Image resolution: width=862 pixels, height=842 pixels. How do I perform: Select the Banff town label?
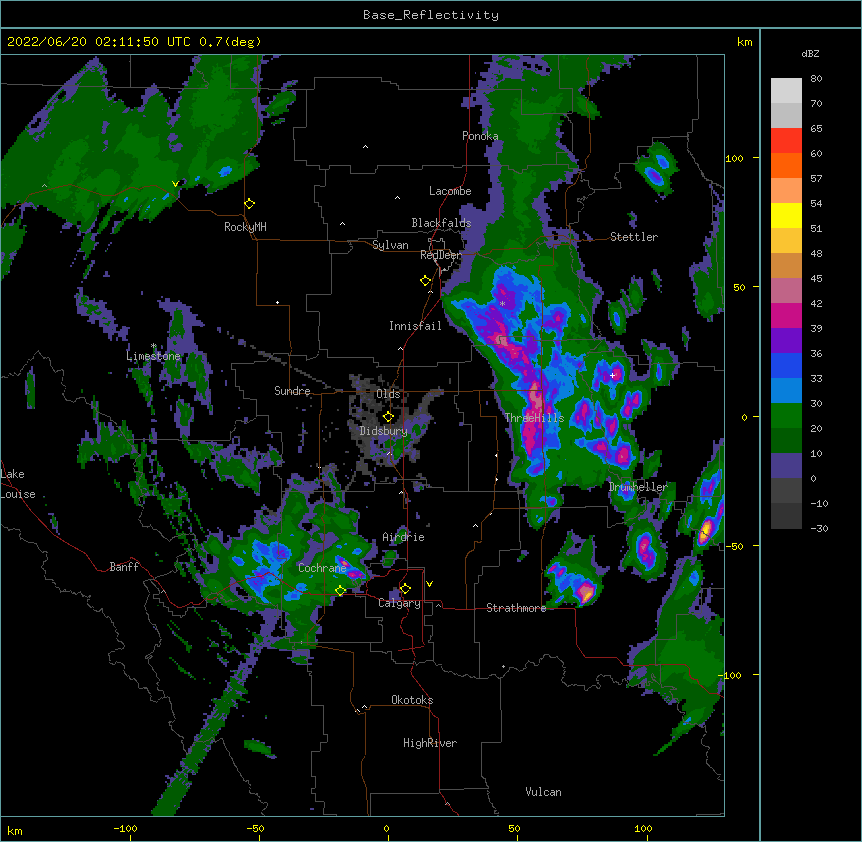pos(124,567)
